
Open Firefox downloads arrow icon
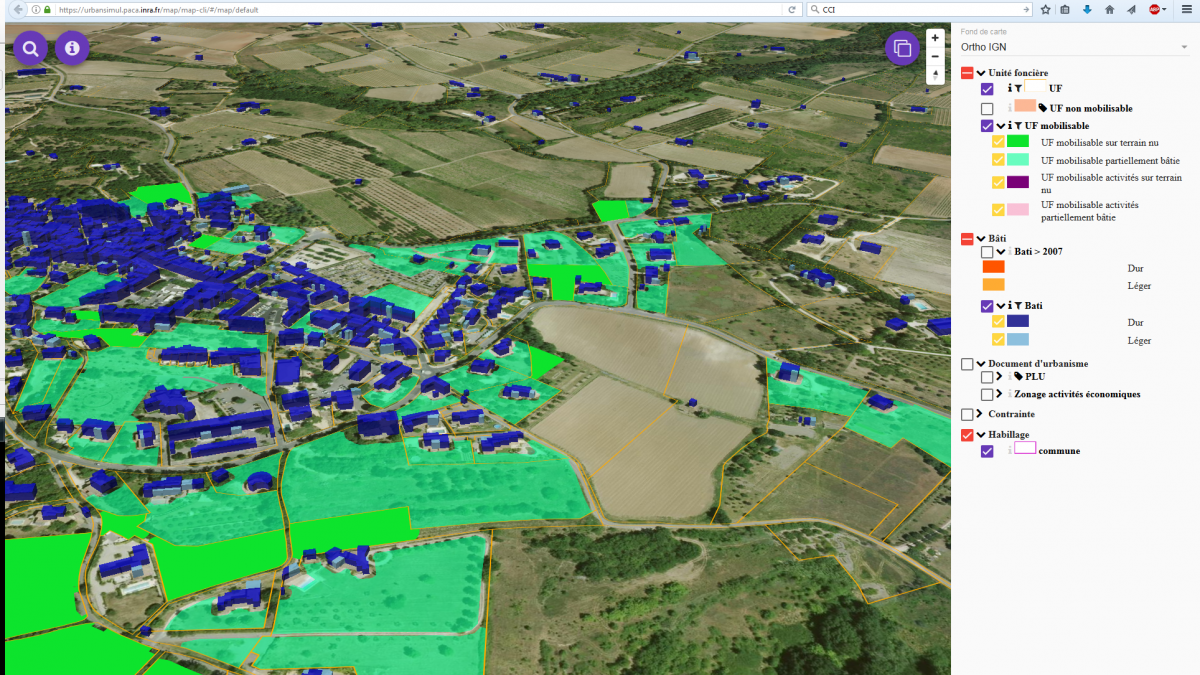click(1087, 9)
